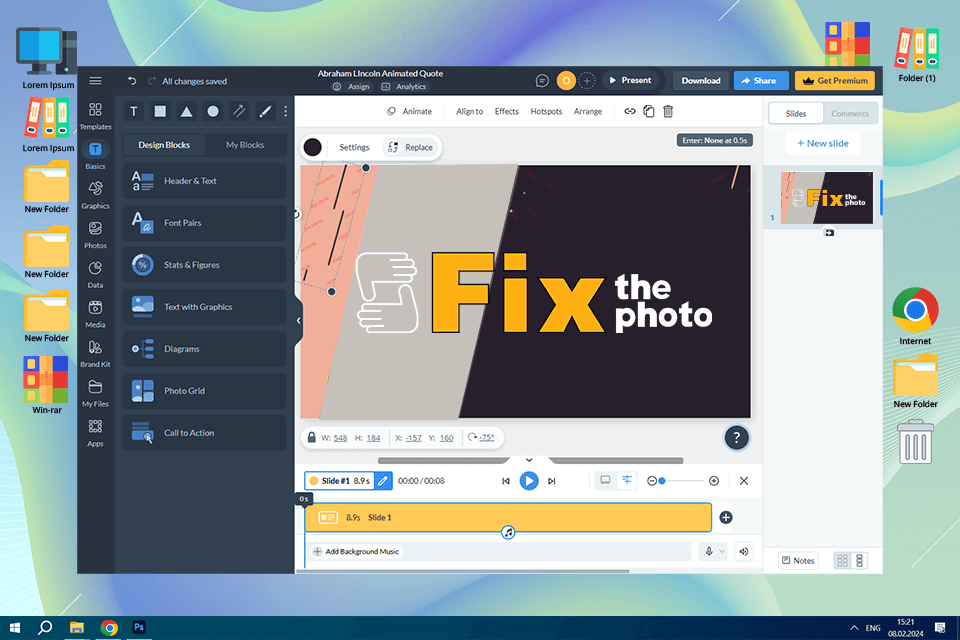Add collaborator plus icon
Image resolution: width=960 pixels, height=640 pixels.
587,81
